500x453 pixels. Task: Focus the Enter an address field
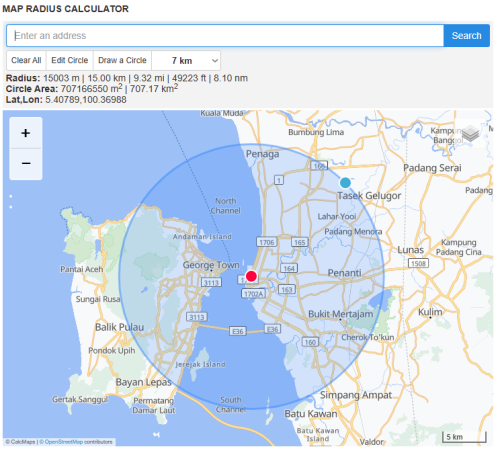pos(225,35)
